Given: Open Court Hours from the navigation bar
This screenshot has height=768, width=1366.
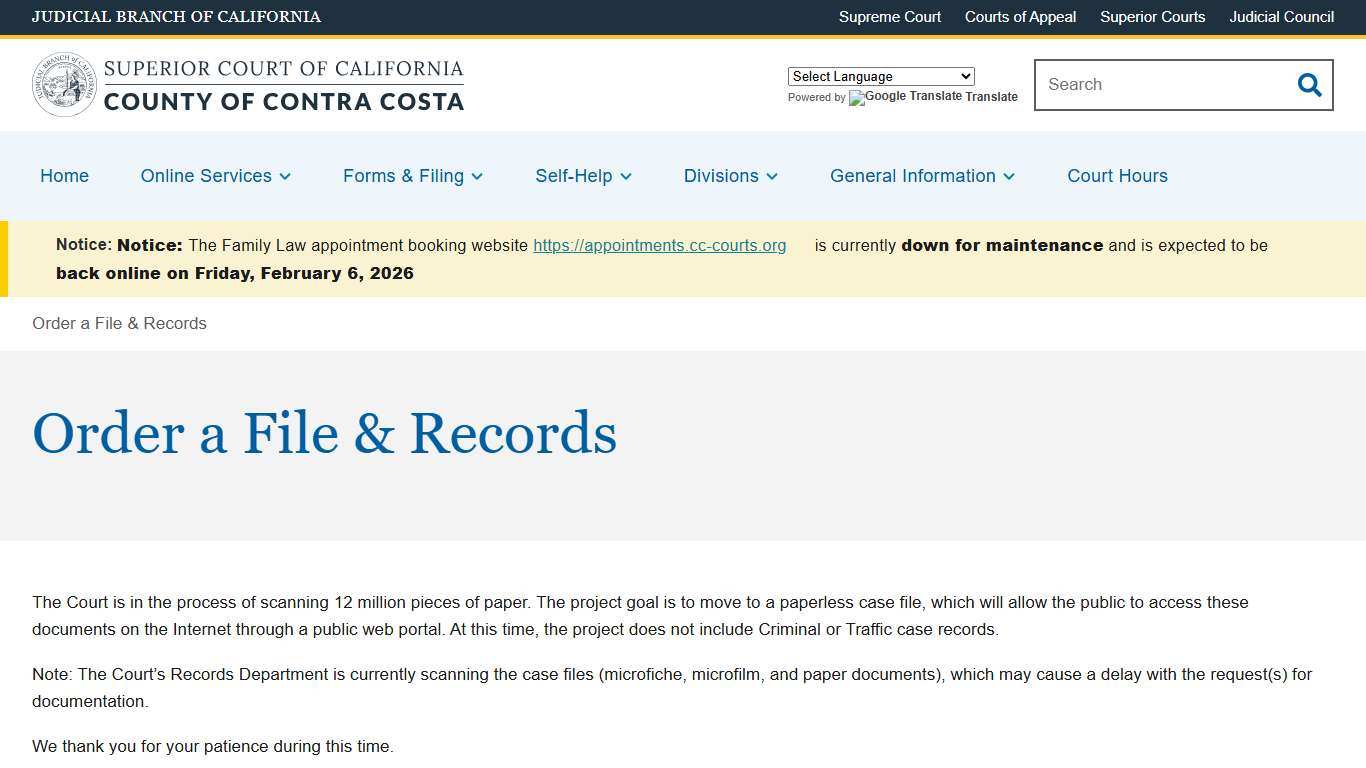Looking at the screenshot, I should 1117,176.
